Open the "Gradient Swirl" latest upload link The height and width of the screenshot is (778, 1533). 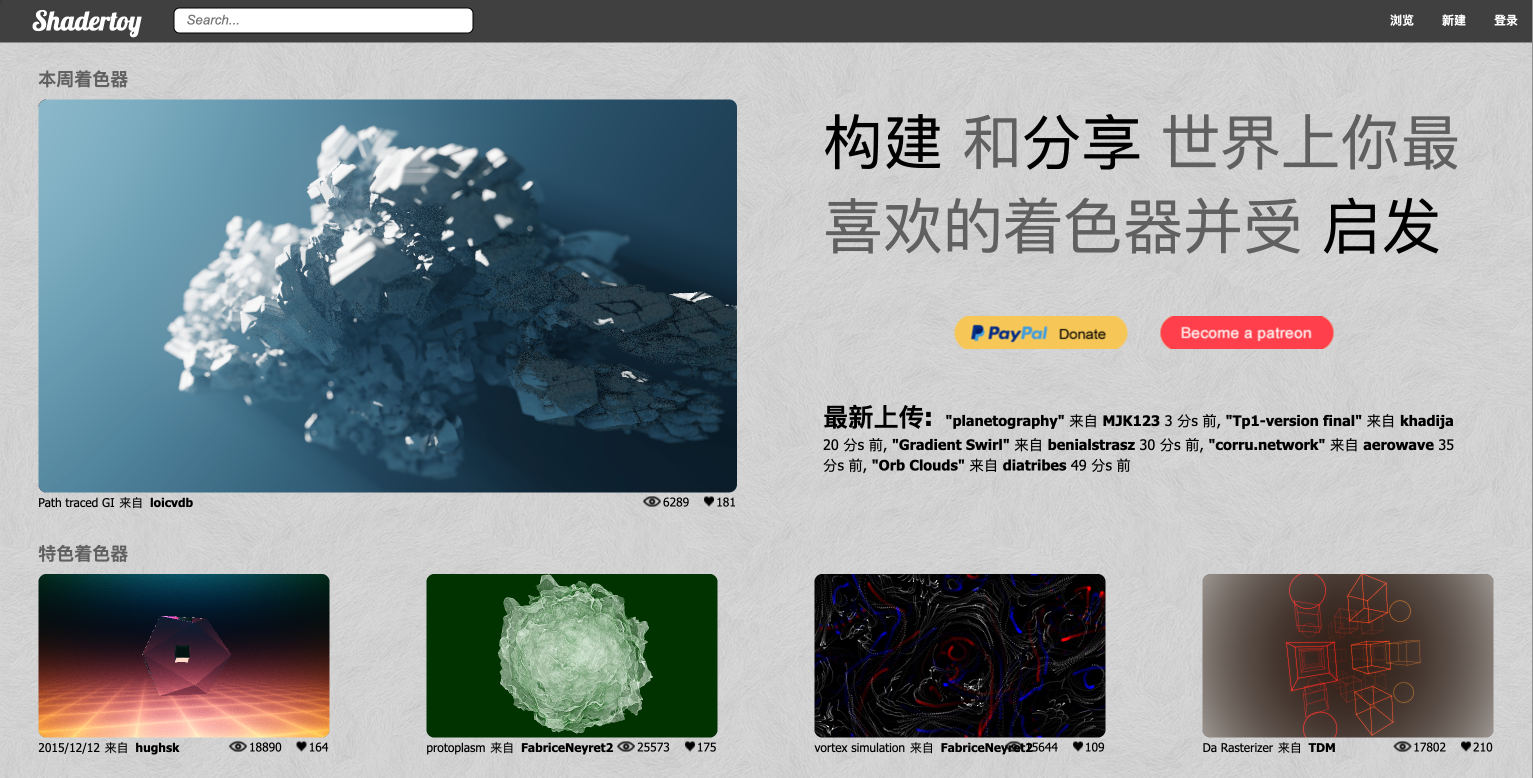[x=951, y=445]
